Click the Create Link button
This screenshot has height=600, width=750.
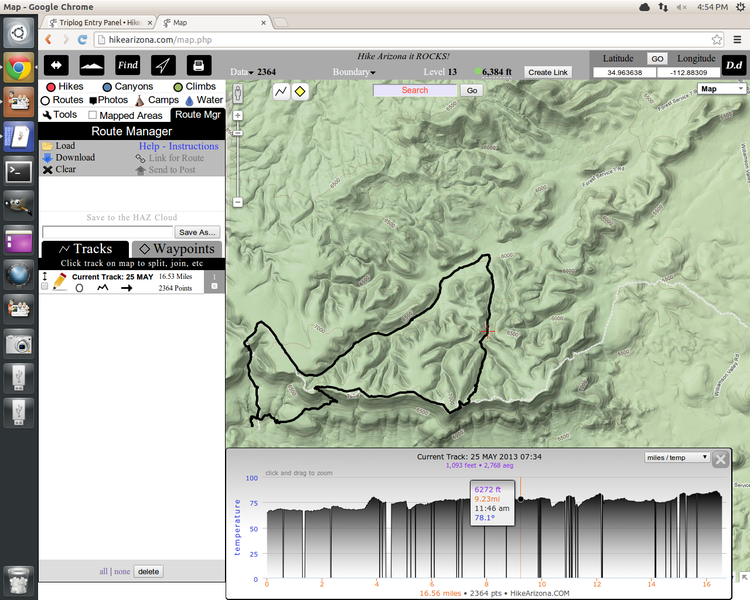(x=548, y=72)
